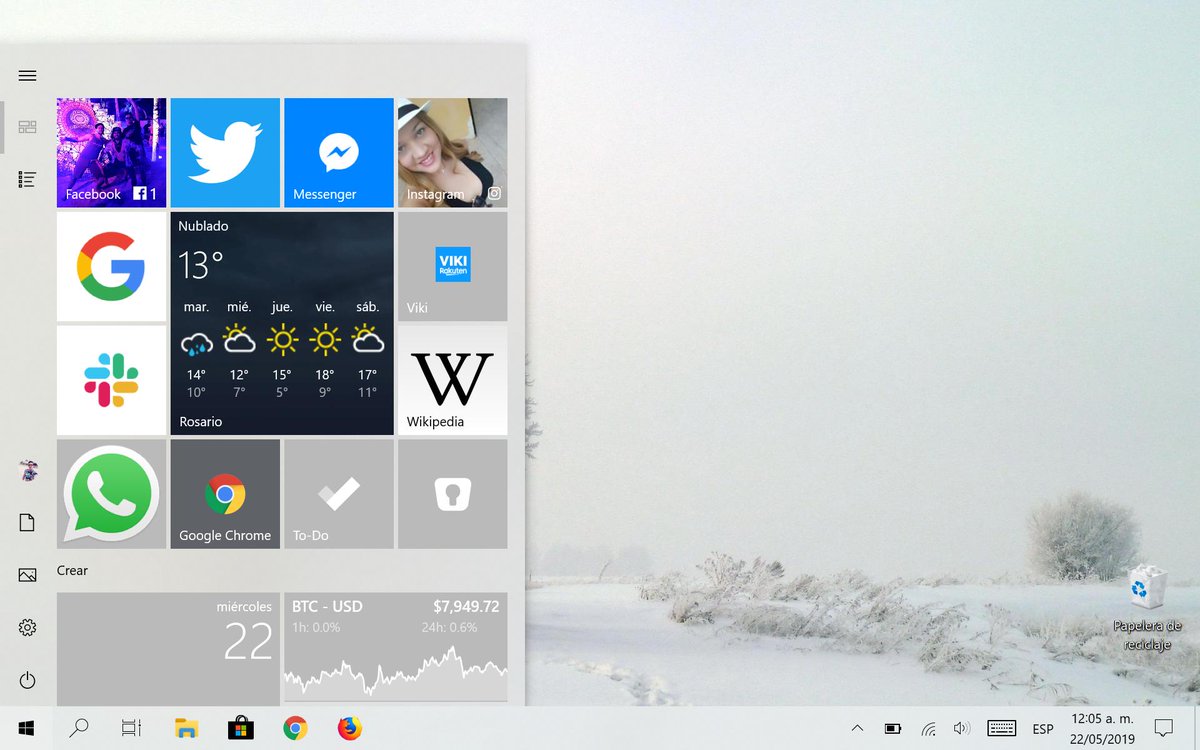Click the volume speaker icon
Image resolution: width=1200 pixels, height=750 pixels.
[x=962, y=728]
